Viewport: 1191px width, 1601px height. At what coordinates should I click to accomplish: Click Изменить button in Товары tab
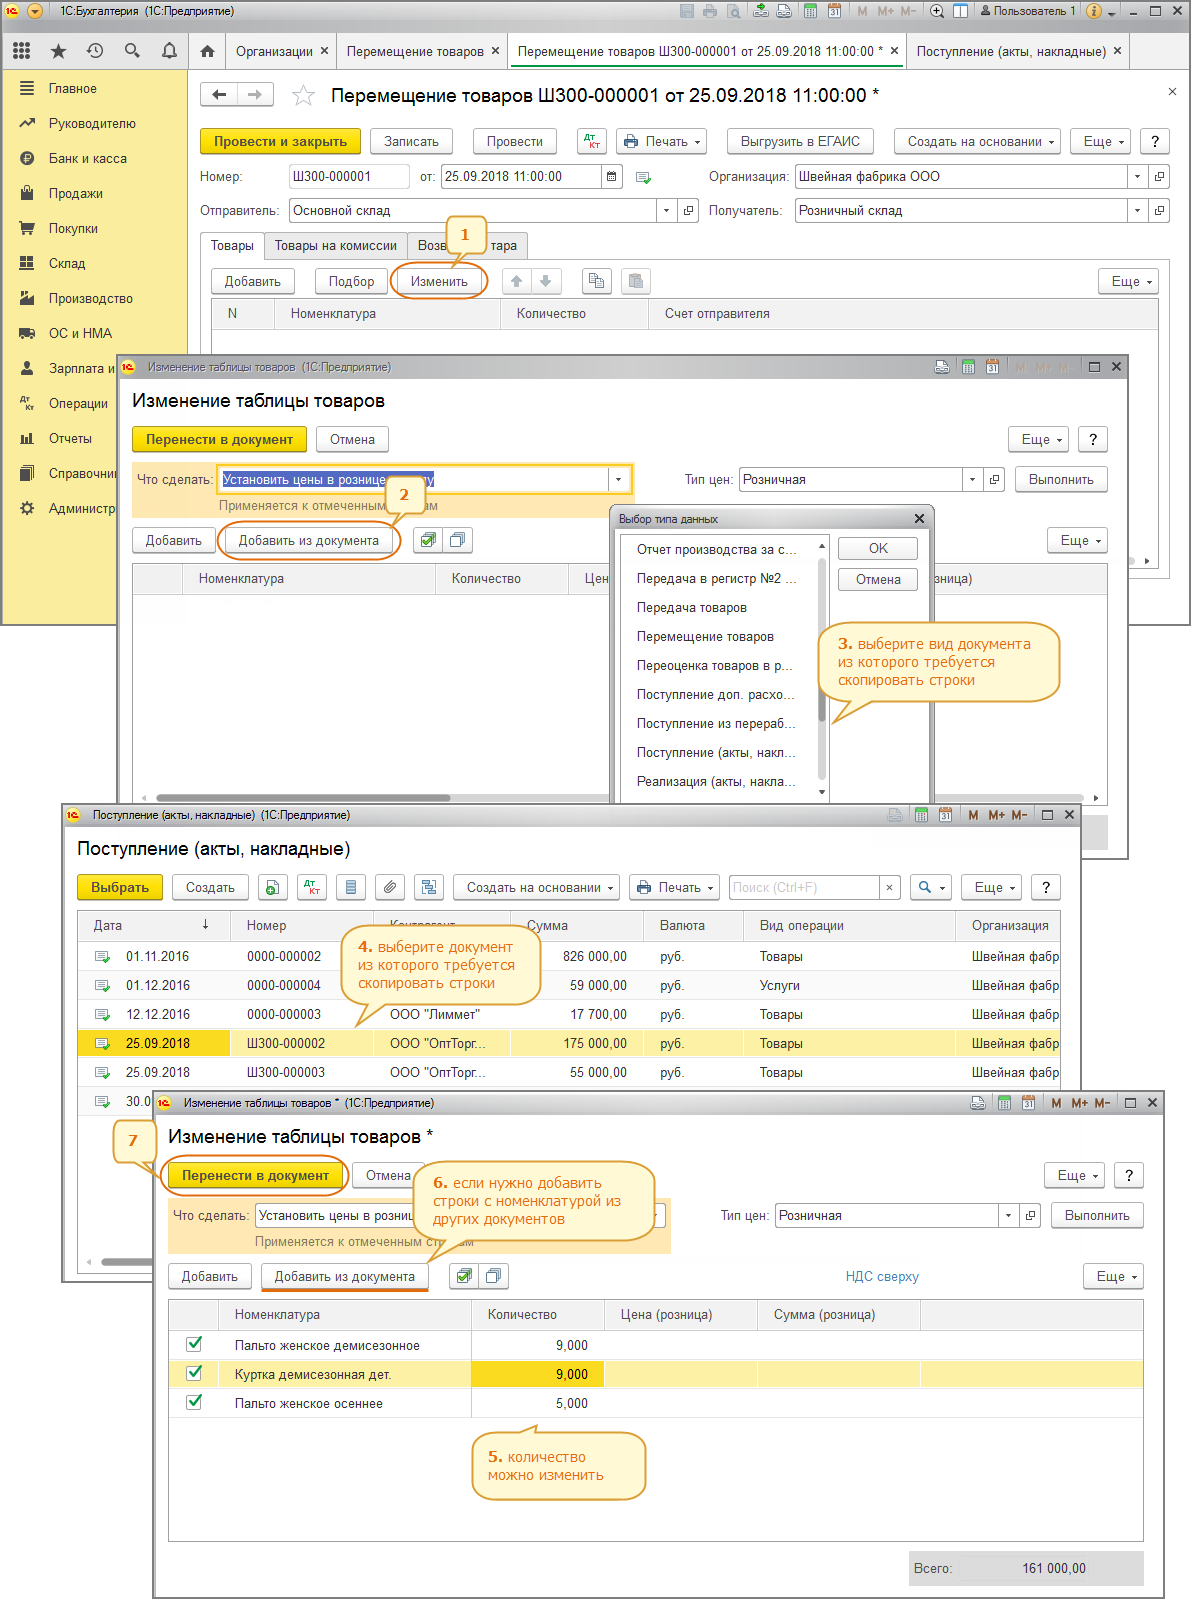439,282
